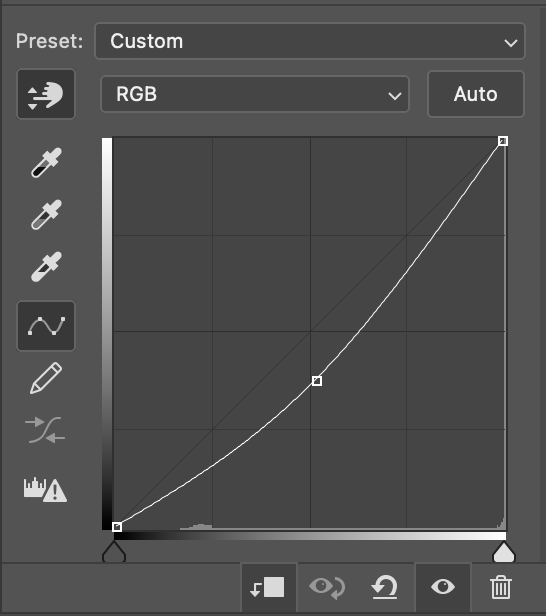The width and height of the screenshot is (546, 616).
Task: Open the Preset dropdown showing Custom
Action: [310, 41]
